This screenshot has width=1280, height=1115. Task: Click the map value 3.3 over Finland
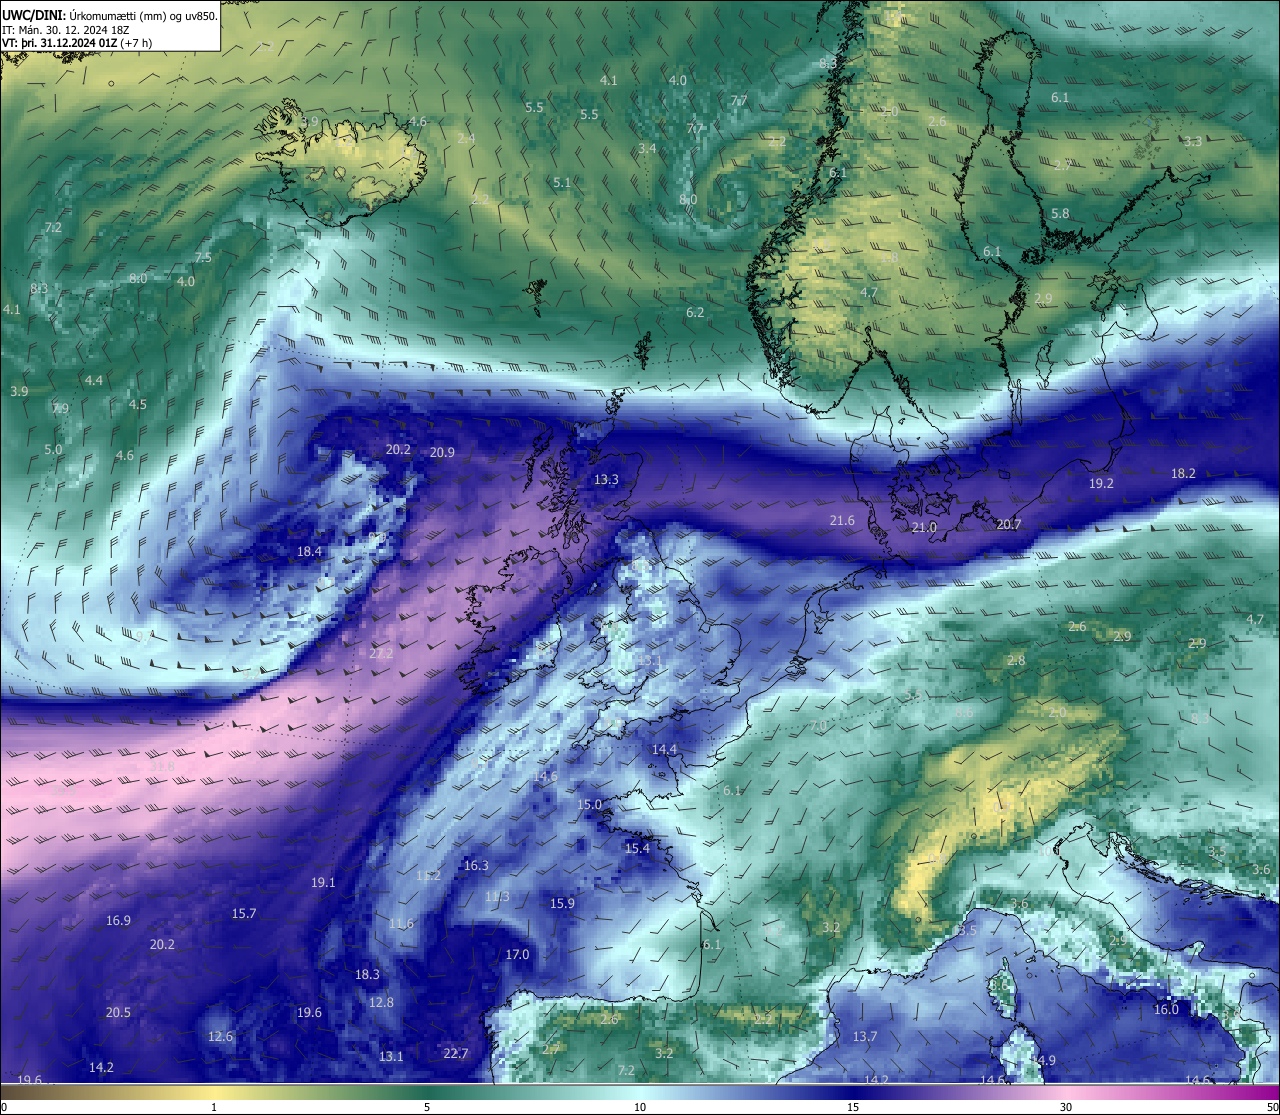coord(1193,141)
